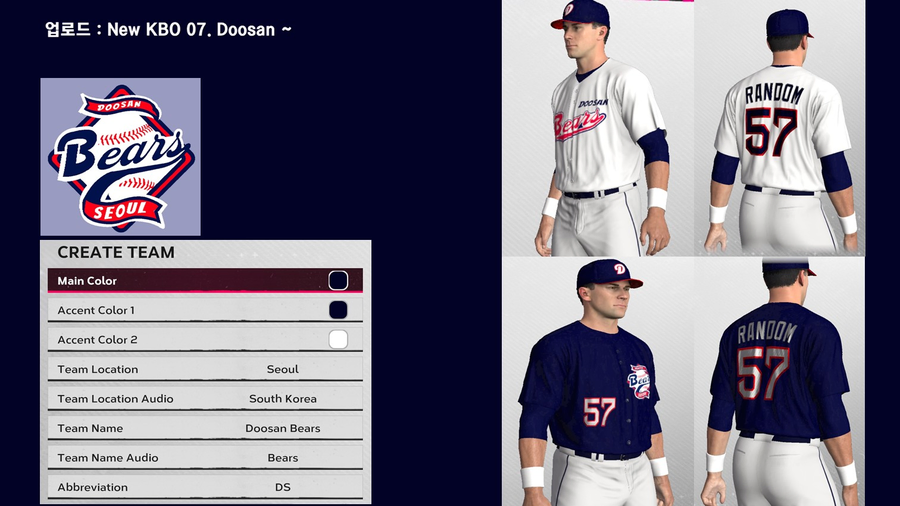This screenshot has height=506, width=900.
Task: Click the D logo on navy cap
Action: [x=619, y=268]
